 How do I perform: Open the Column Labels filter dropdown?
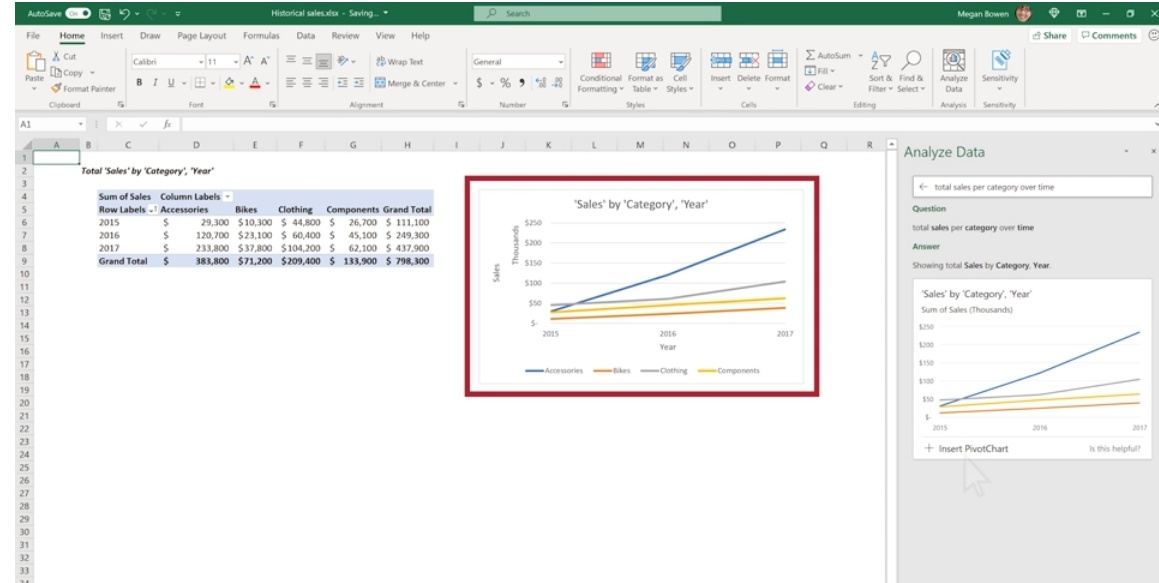tap(228, 197)
